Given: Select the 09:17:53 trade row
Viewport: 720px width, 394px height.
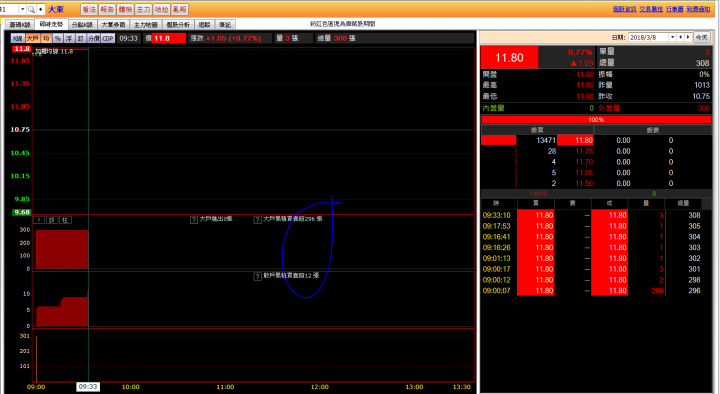Looking at the screenshot, I should pos(596,226).
